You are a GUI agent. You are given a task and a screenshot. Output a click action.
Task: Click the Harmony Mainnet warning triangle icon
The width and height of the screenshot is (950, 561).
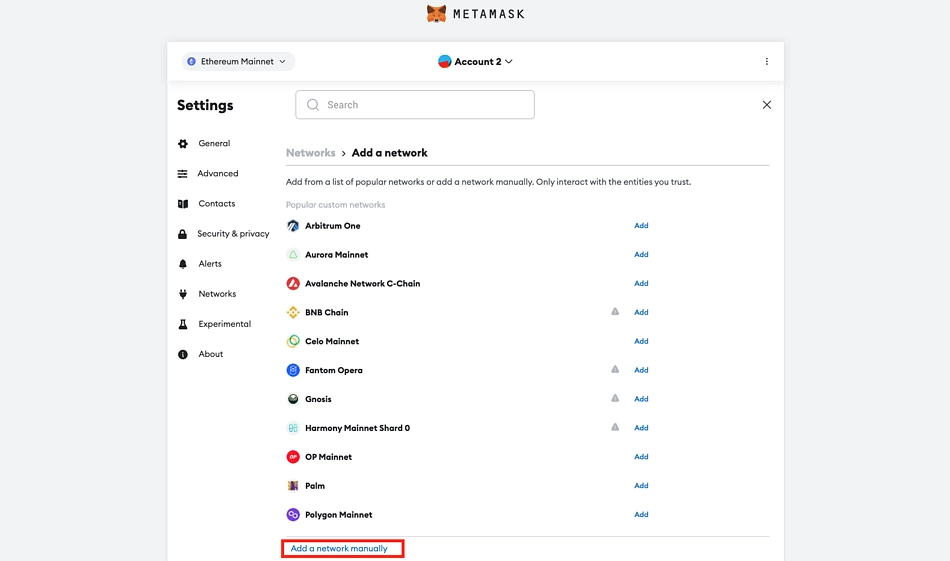pos(615,427)
